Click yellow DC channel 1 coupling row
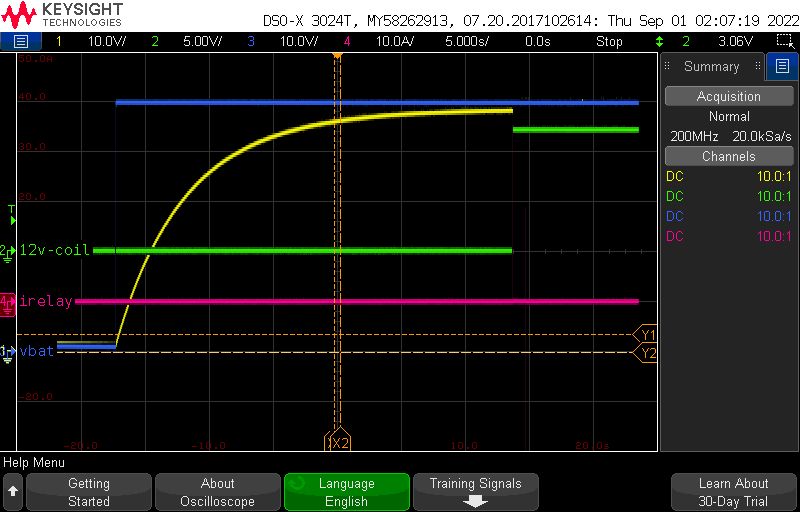800x512 pixels. (729, 176)
